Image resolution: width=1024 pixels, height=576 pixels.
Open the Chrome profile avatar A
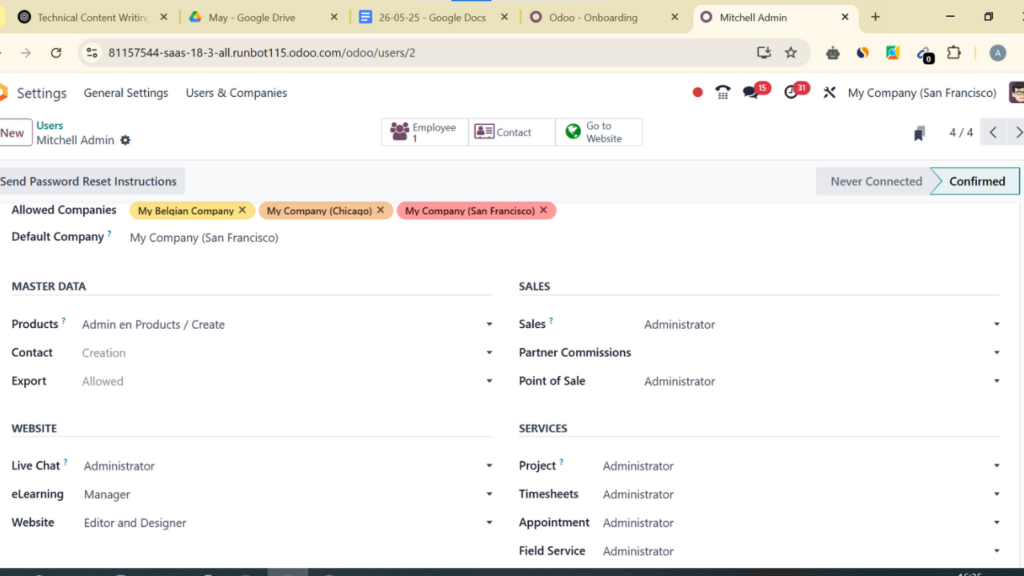click(997, 53)
